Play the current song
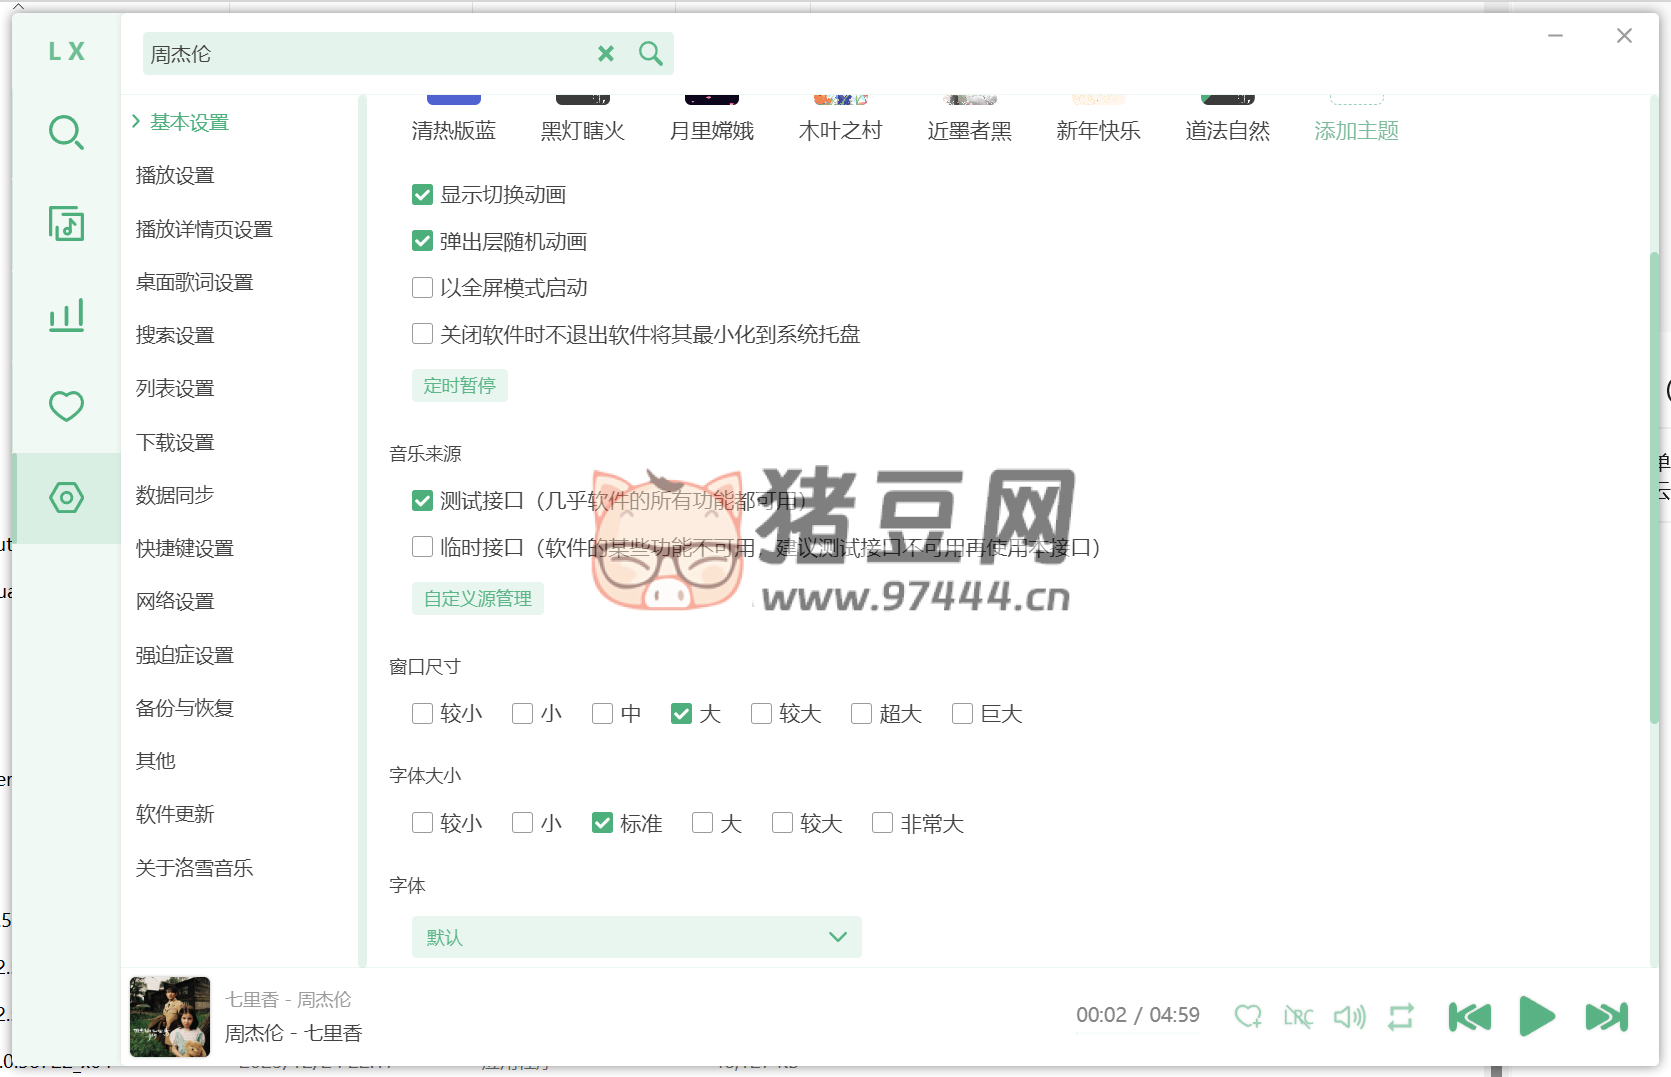 pyautogui.click(x=1537, y=1017)
